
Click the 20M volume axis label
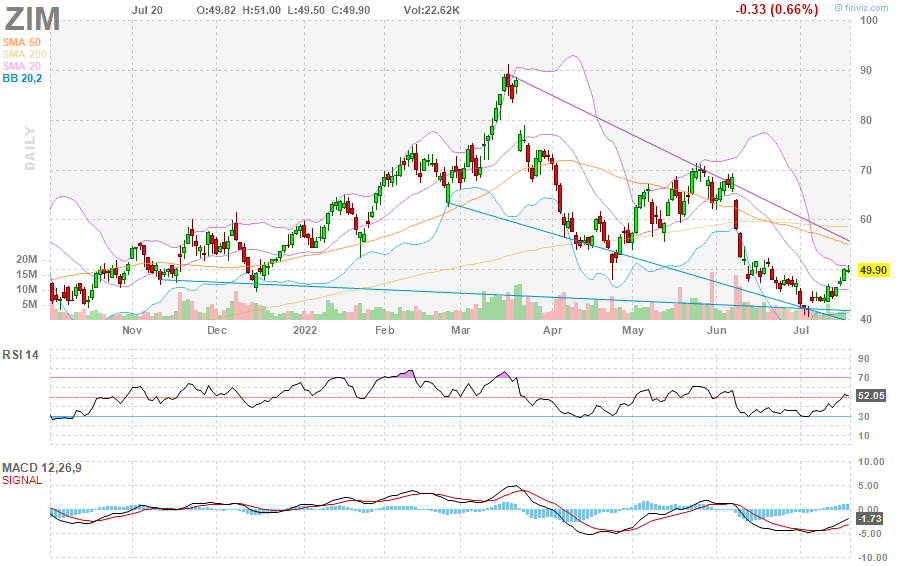[26, 259]
